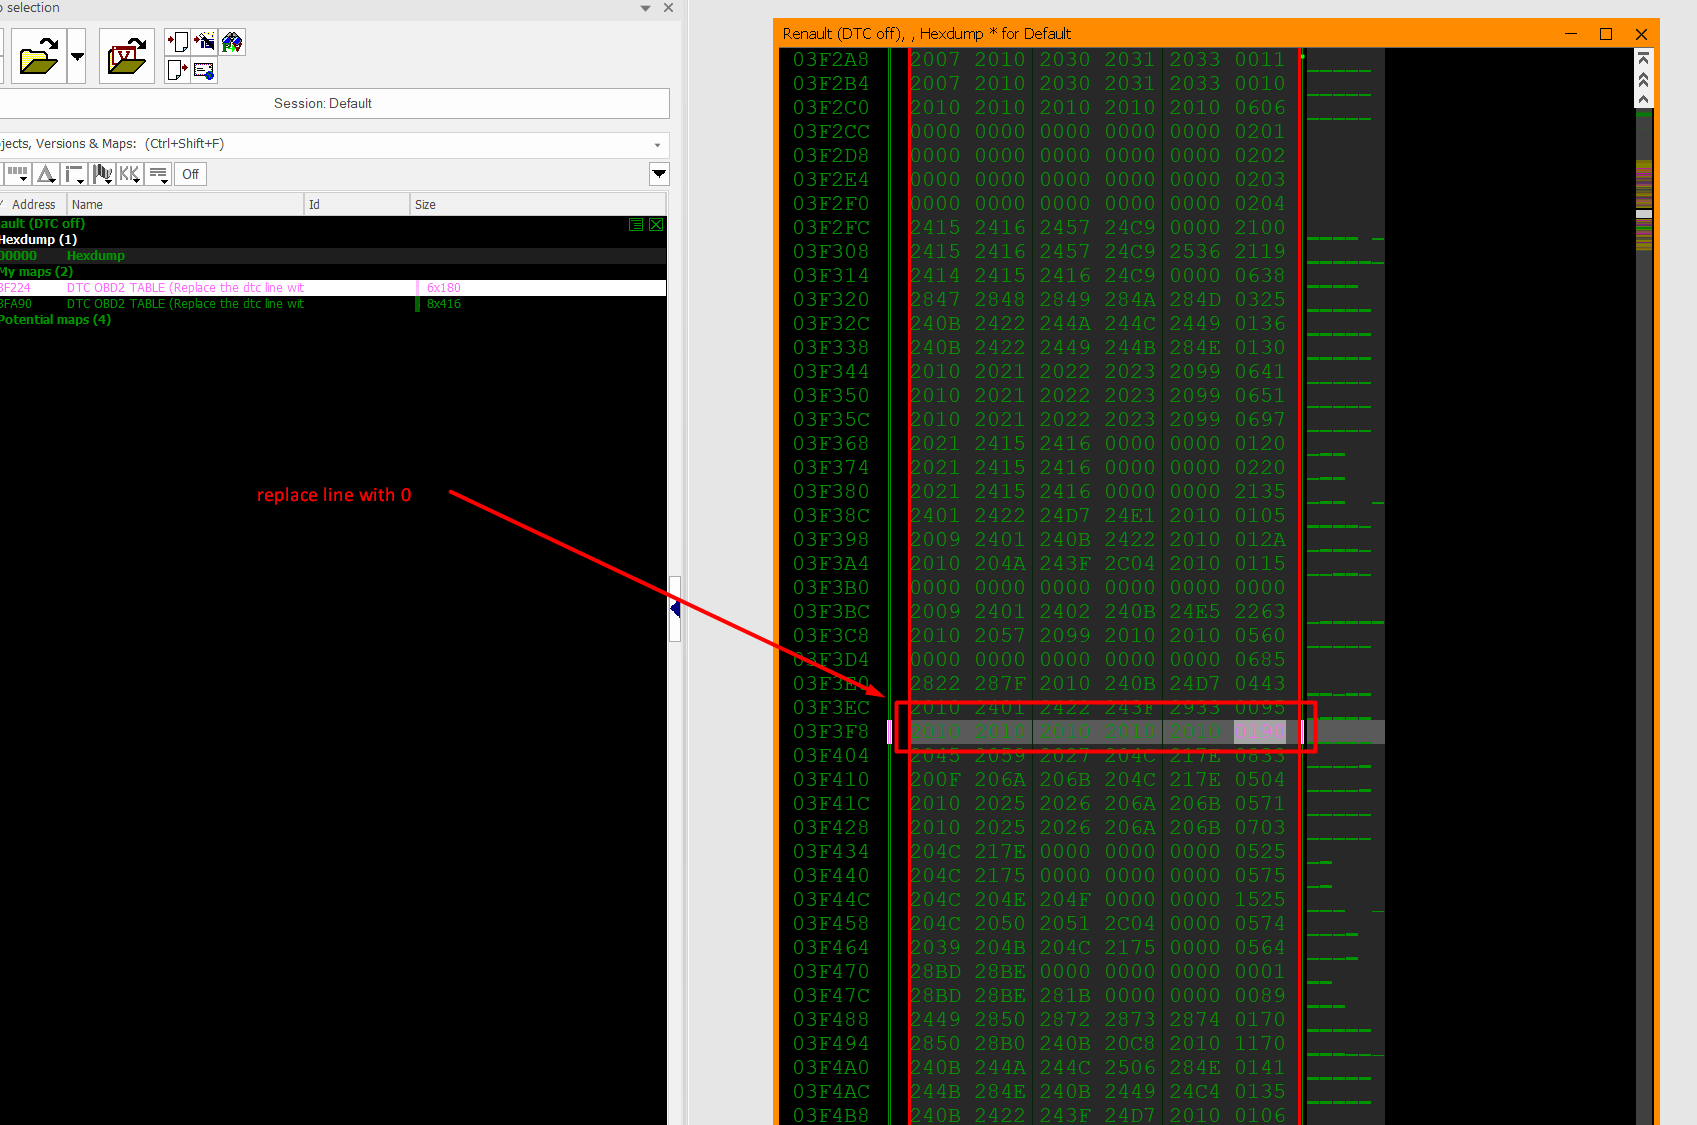Sort by Address column header
This screenshot has width=1697, height=1125.
tap(33, 204)
